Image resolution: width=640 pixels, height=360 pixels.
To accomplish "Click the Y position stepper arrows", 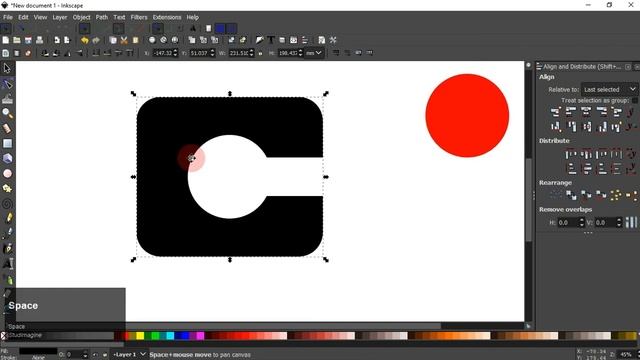I will pyautogui.click(x=212, y=53).
